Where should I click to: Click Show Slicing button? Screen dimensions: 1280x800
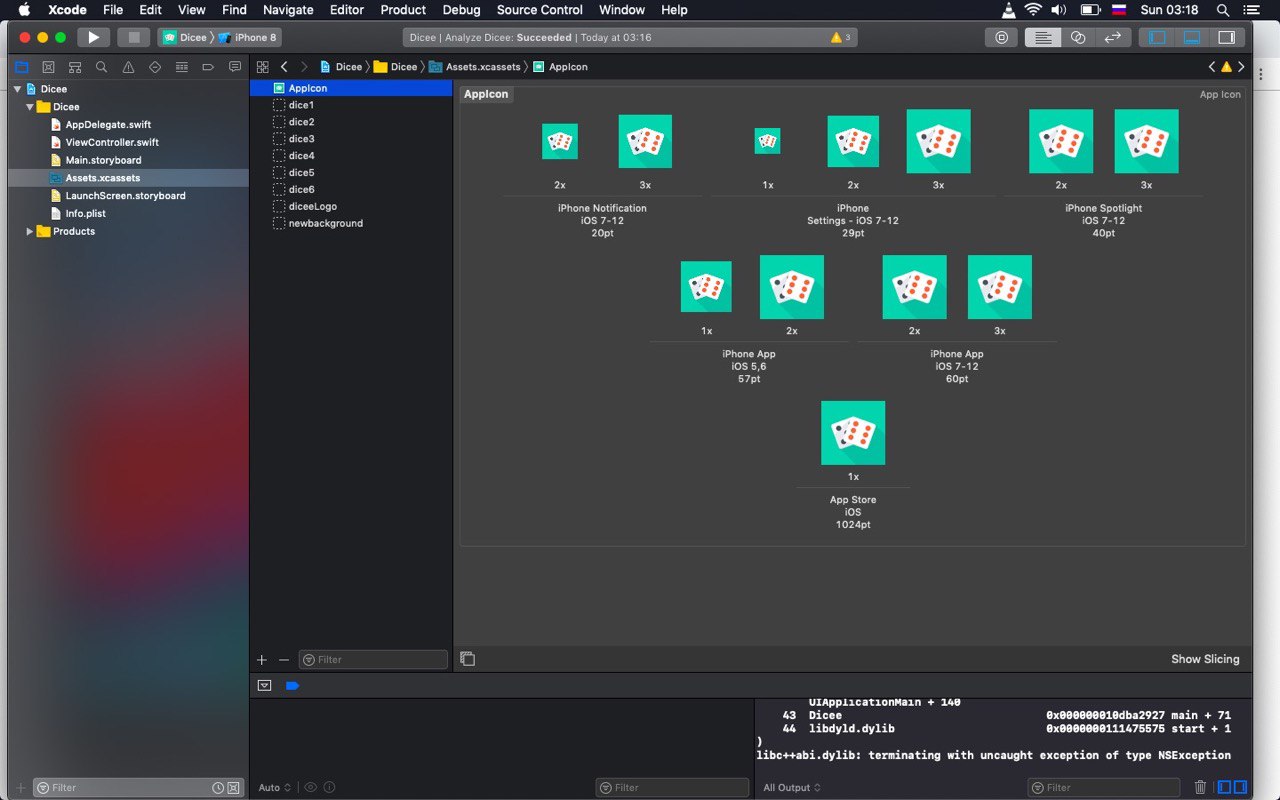[x=1205, y=659]
